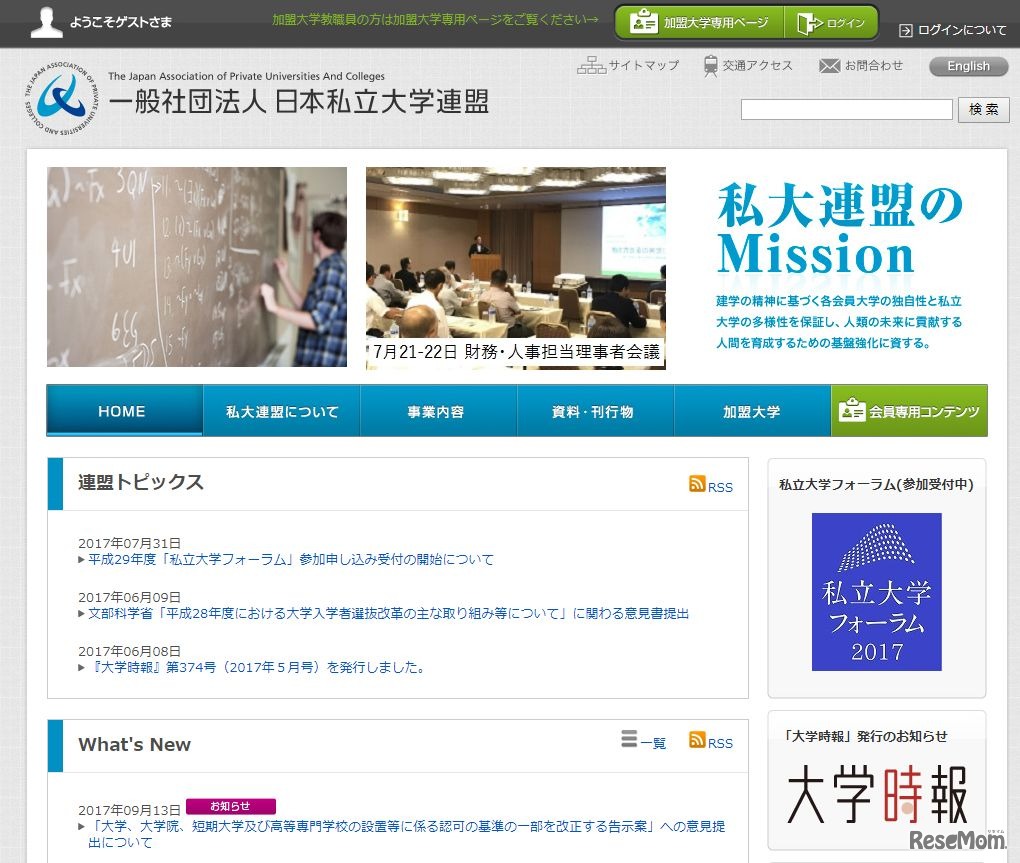Switch site language with the English button
The width and height of the screenshot is (1020, 863).
[966, 66]
